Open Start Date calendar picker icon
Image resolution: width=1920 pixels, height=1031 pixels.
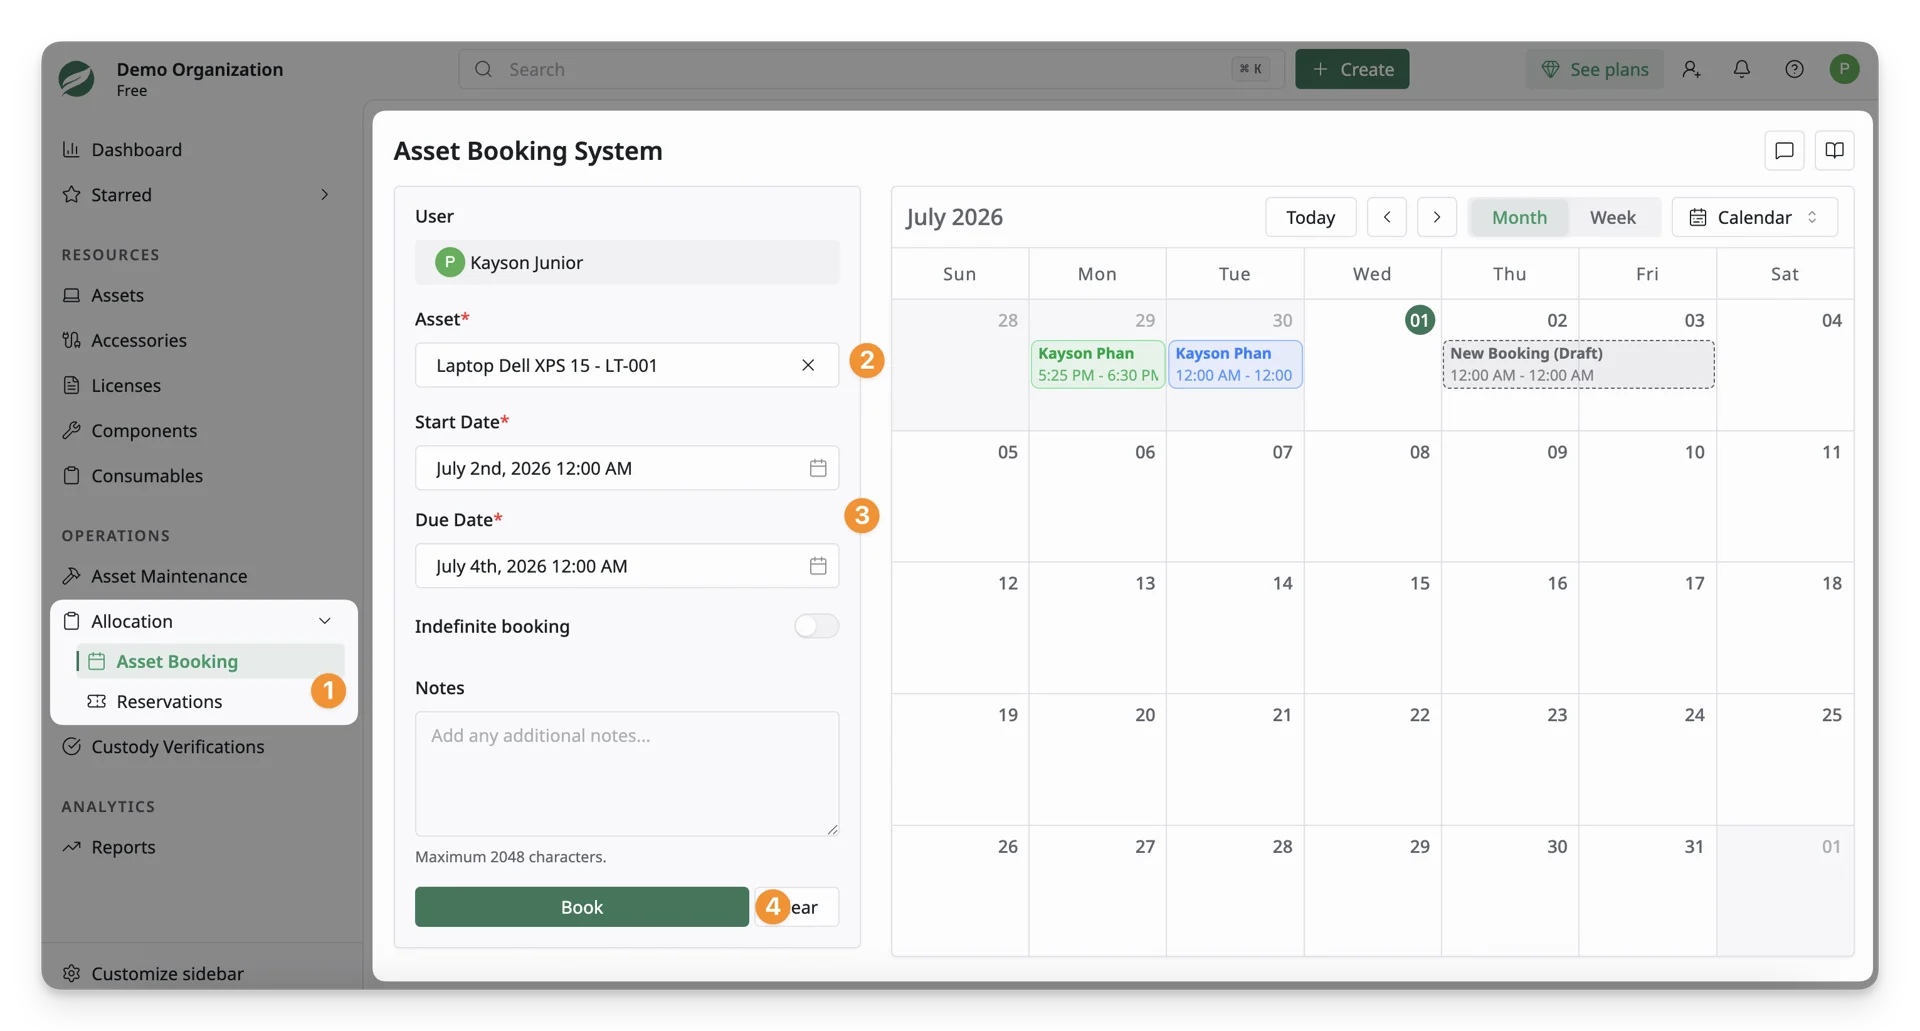pyautogui.click(x=818, y=468)
